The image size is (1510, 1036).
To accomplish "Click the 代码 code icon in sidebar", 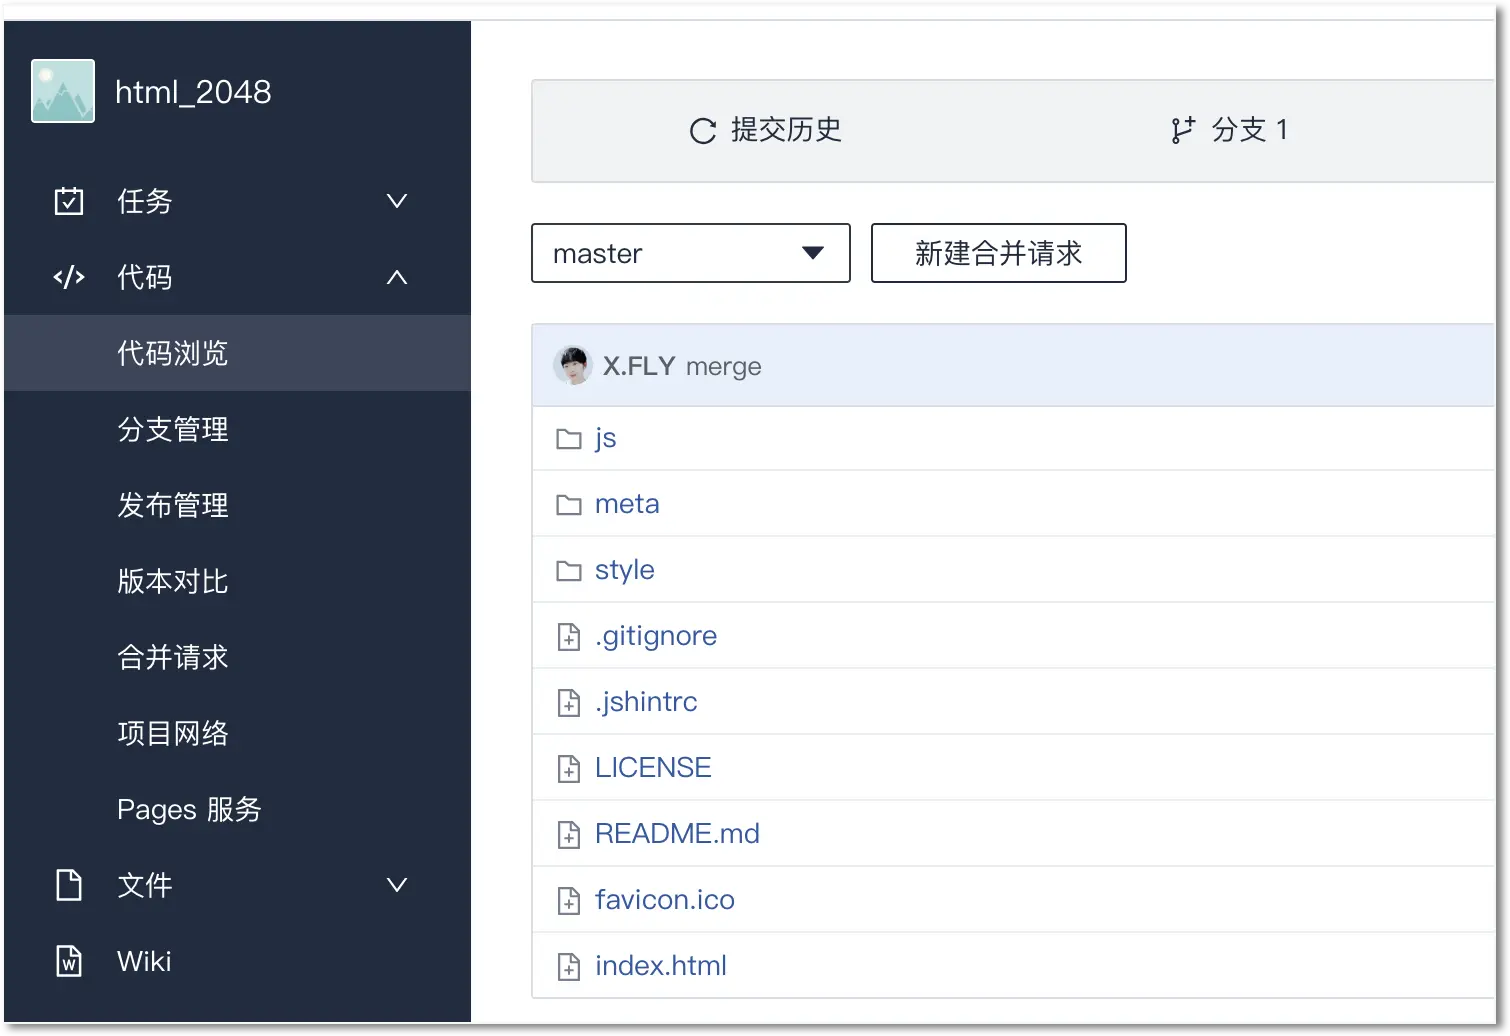I will coord(68,277).
